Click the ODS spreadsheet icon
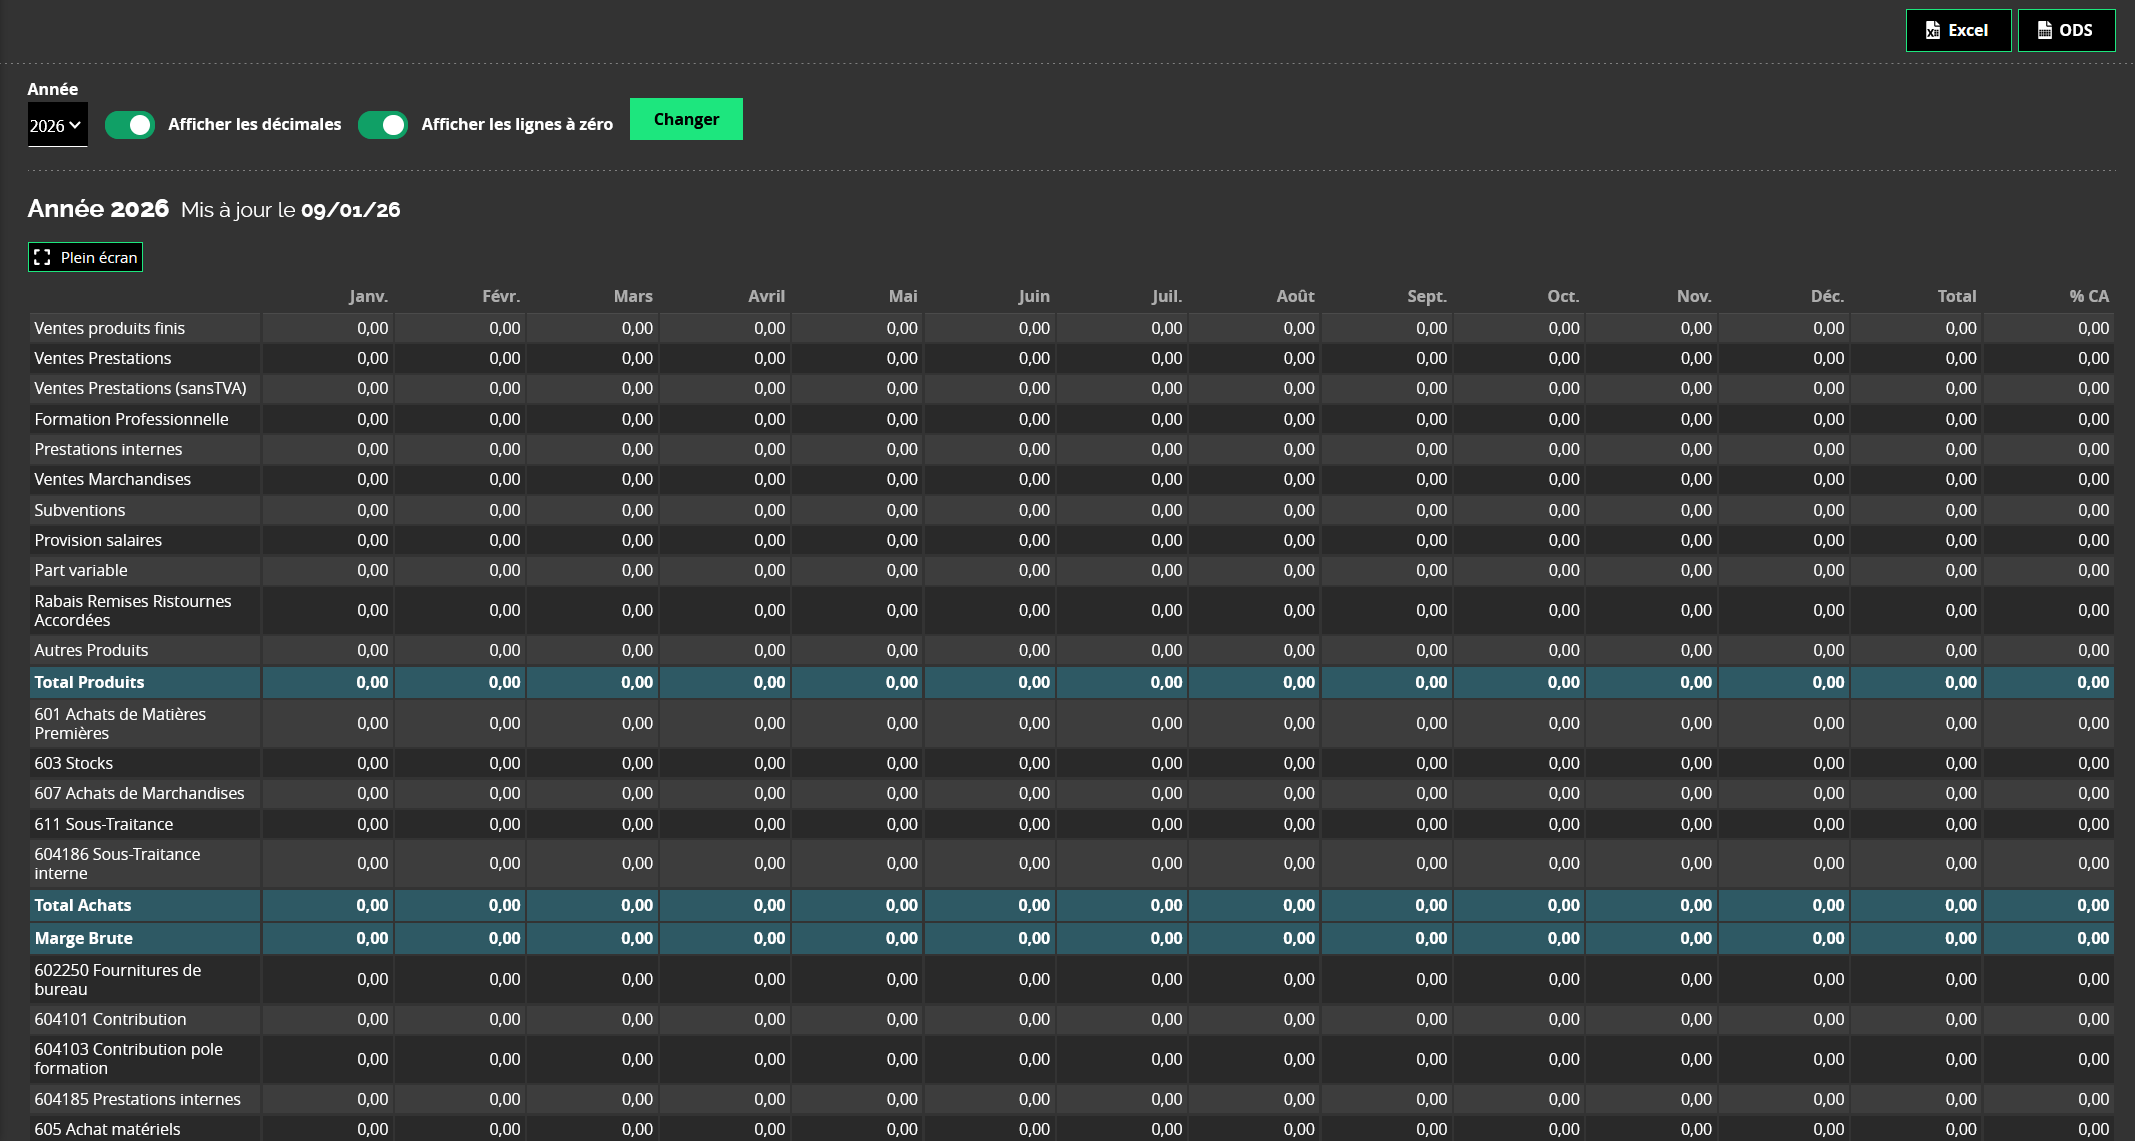The height and width of the screenshot is (1141, 2135). click(x=2045, y=30)
